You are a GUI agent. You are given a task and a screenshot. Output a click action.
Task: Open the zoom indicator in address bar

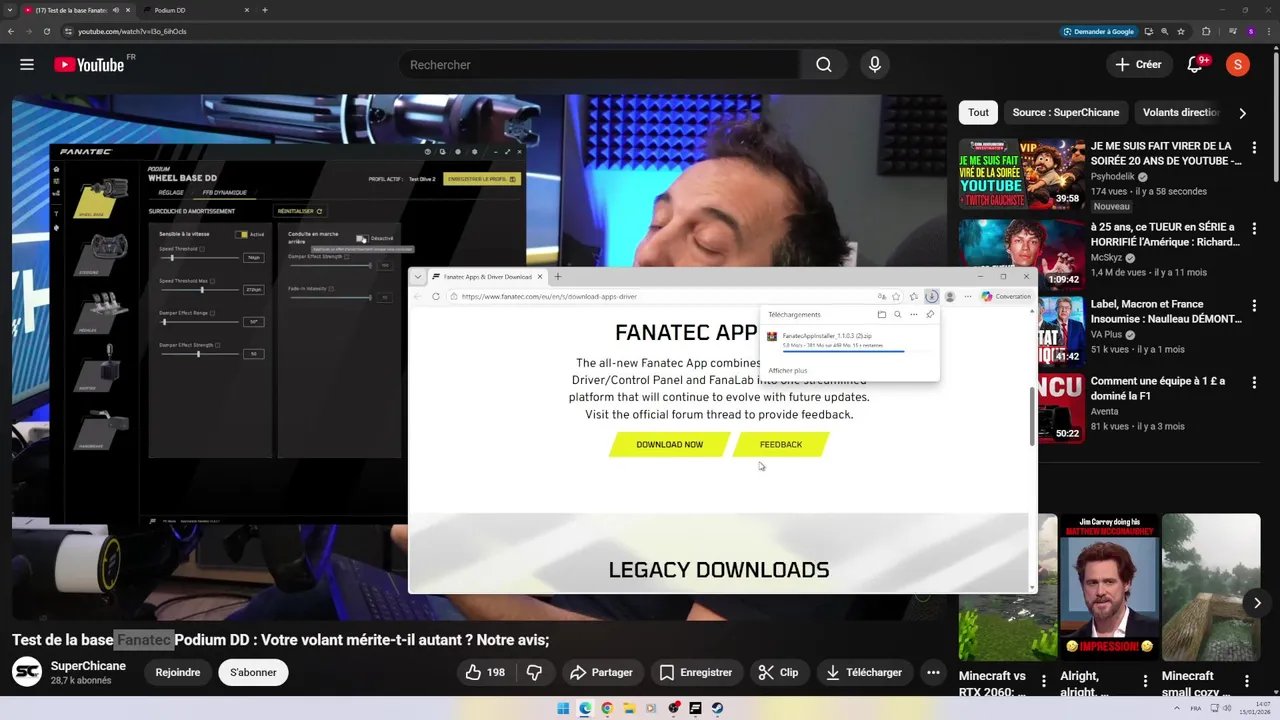coord(1165,31)
